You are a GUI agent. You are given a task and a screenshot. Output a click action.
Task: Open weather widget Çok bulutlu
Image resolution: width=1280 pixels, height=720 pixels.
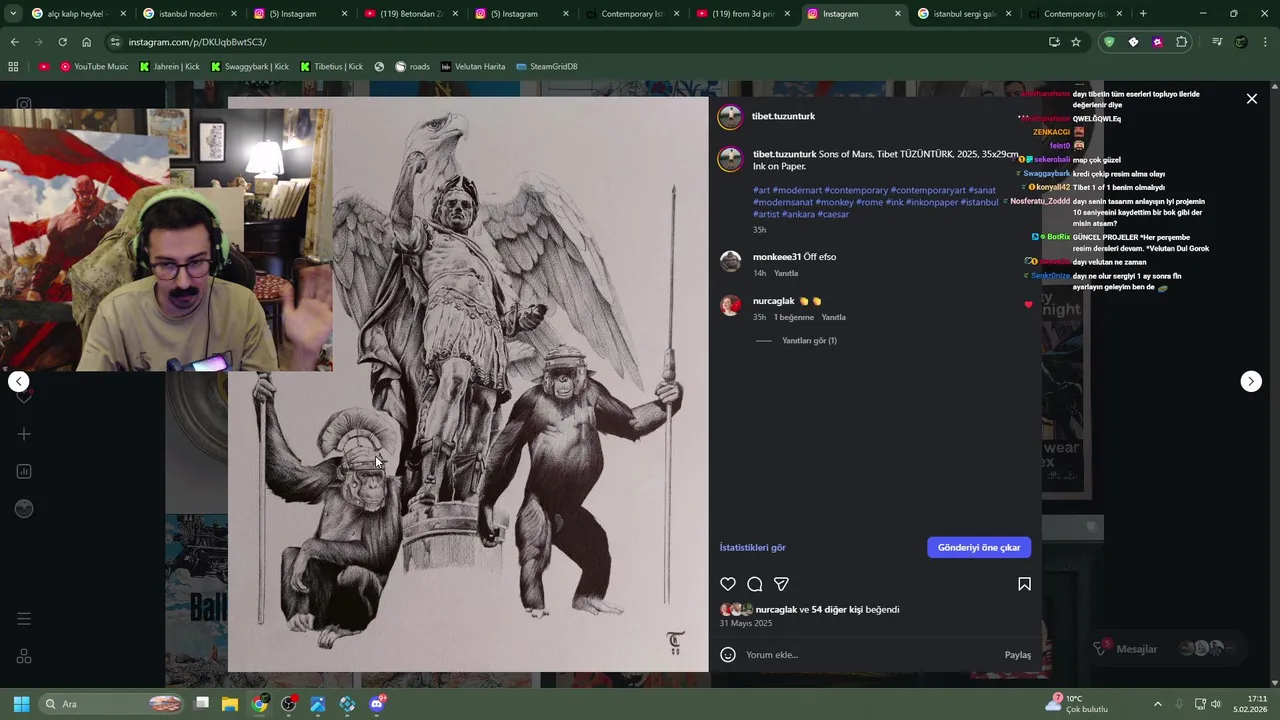point(1079,704)
